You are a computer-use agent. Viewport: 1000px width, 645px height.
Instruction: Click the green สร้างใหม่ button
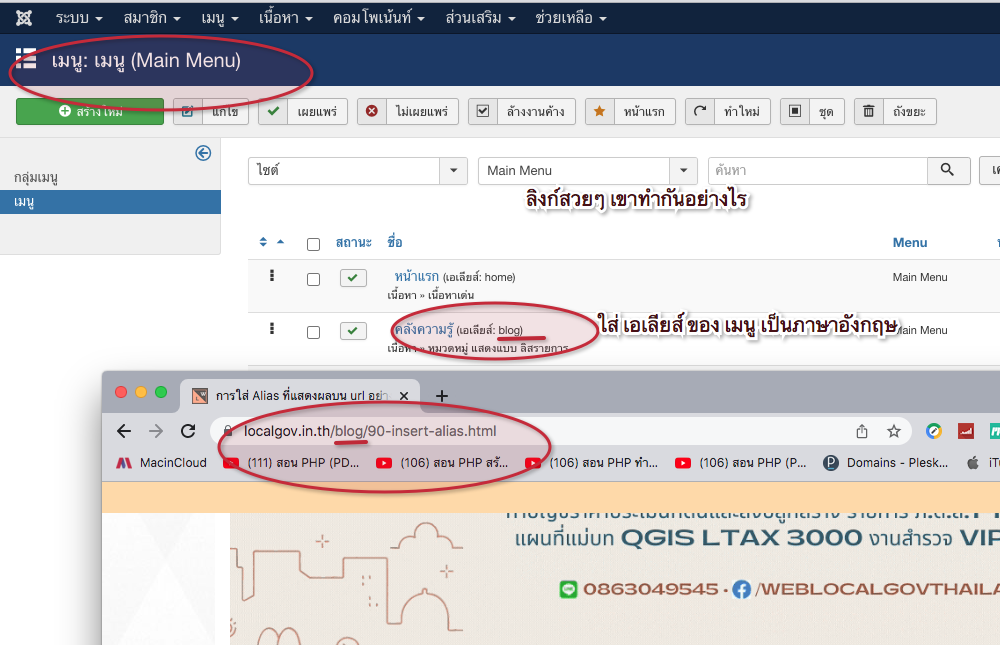tap(90, 111)
